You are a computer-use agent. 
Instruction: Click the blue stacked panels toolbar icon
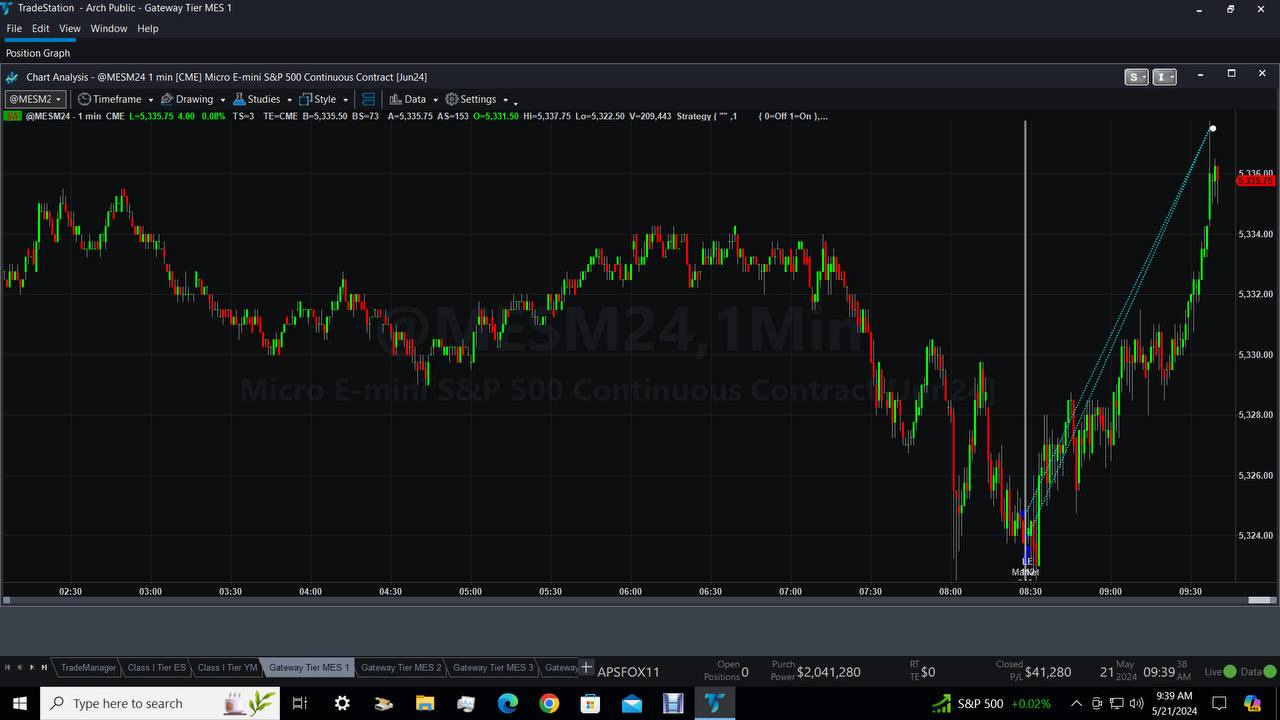(x=368, y=99)
